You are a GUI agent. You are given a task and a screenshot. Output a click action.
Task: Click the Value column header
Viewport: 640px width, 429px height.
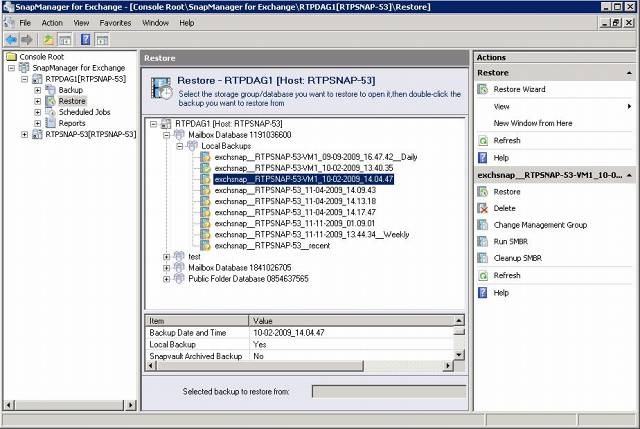[351, 321]
